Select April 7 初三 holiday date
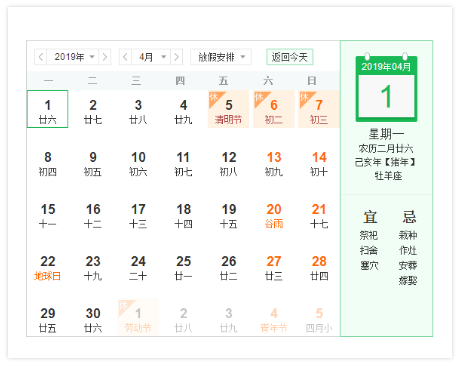 point(319,109)
